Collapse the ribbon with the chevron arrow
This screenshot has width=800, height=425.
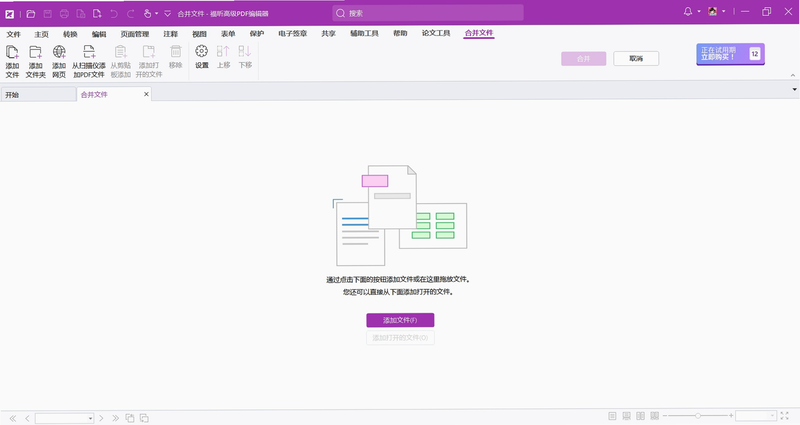coord(793,75)
